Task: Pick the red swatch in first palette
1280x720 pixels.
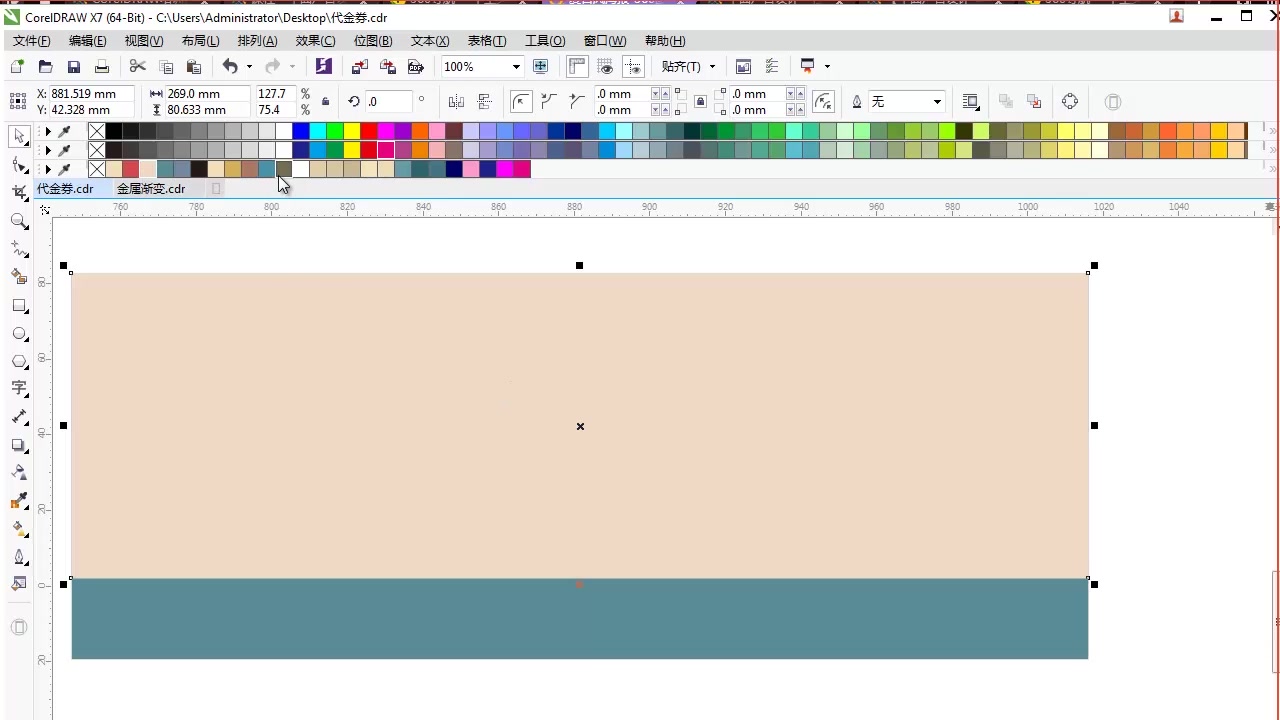Action: (x=369, y=131)
